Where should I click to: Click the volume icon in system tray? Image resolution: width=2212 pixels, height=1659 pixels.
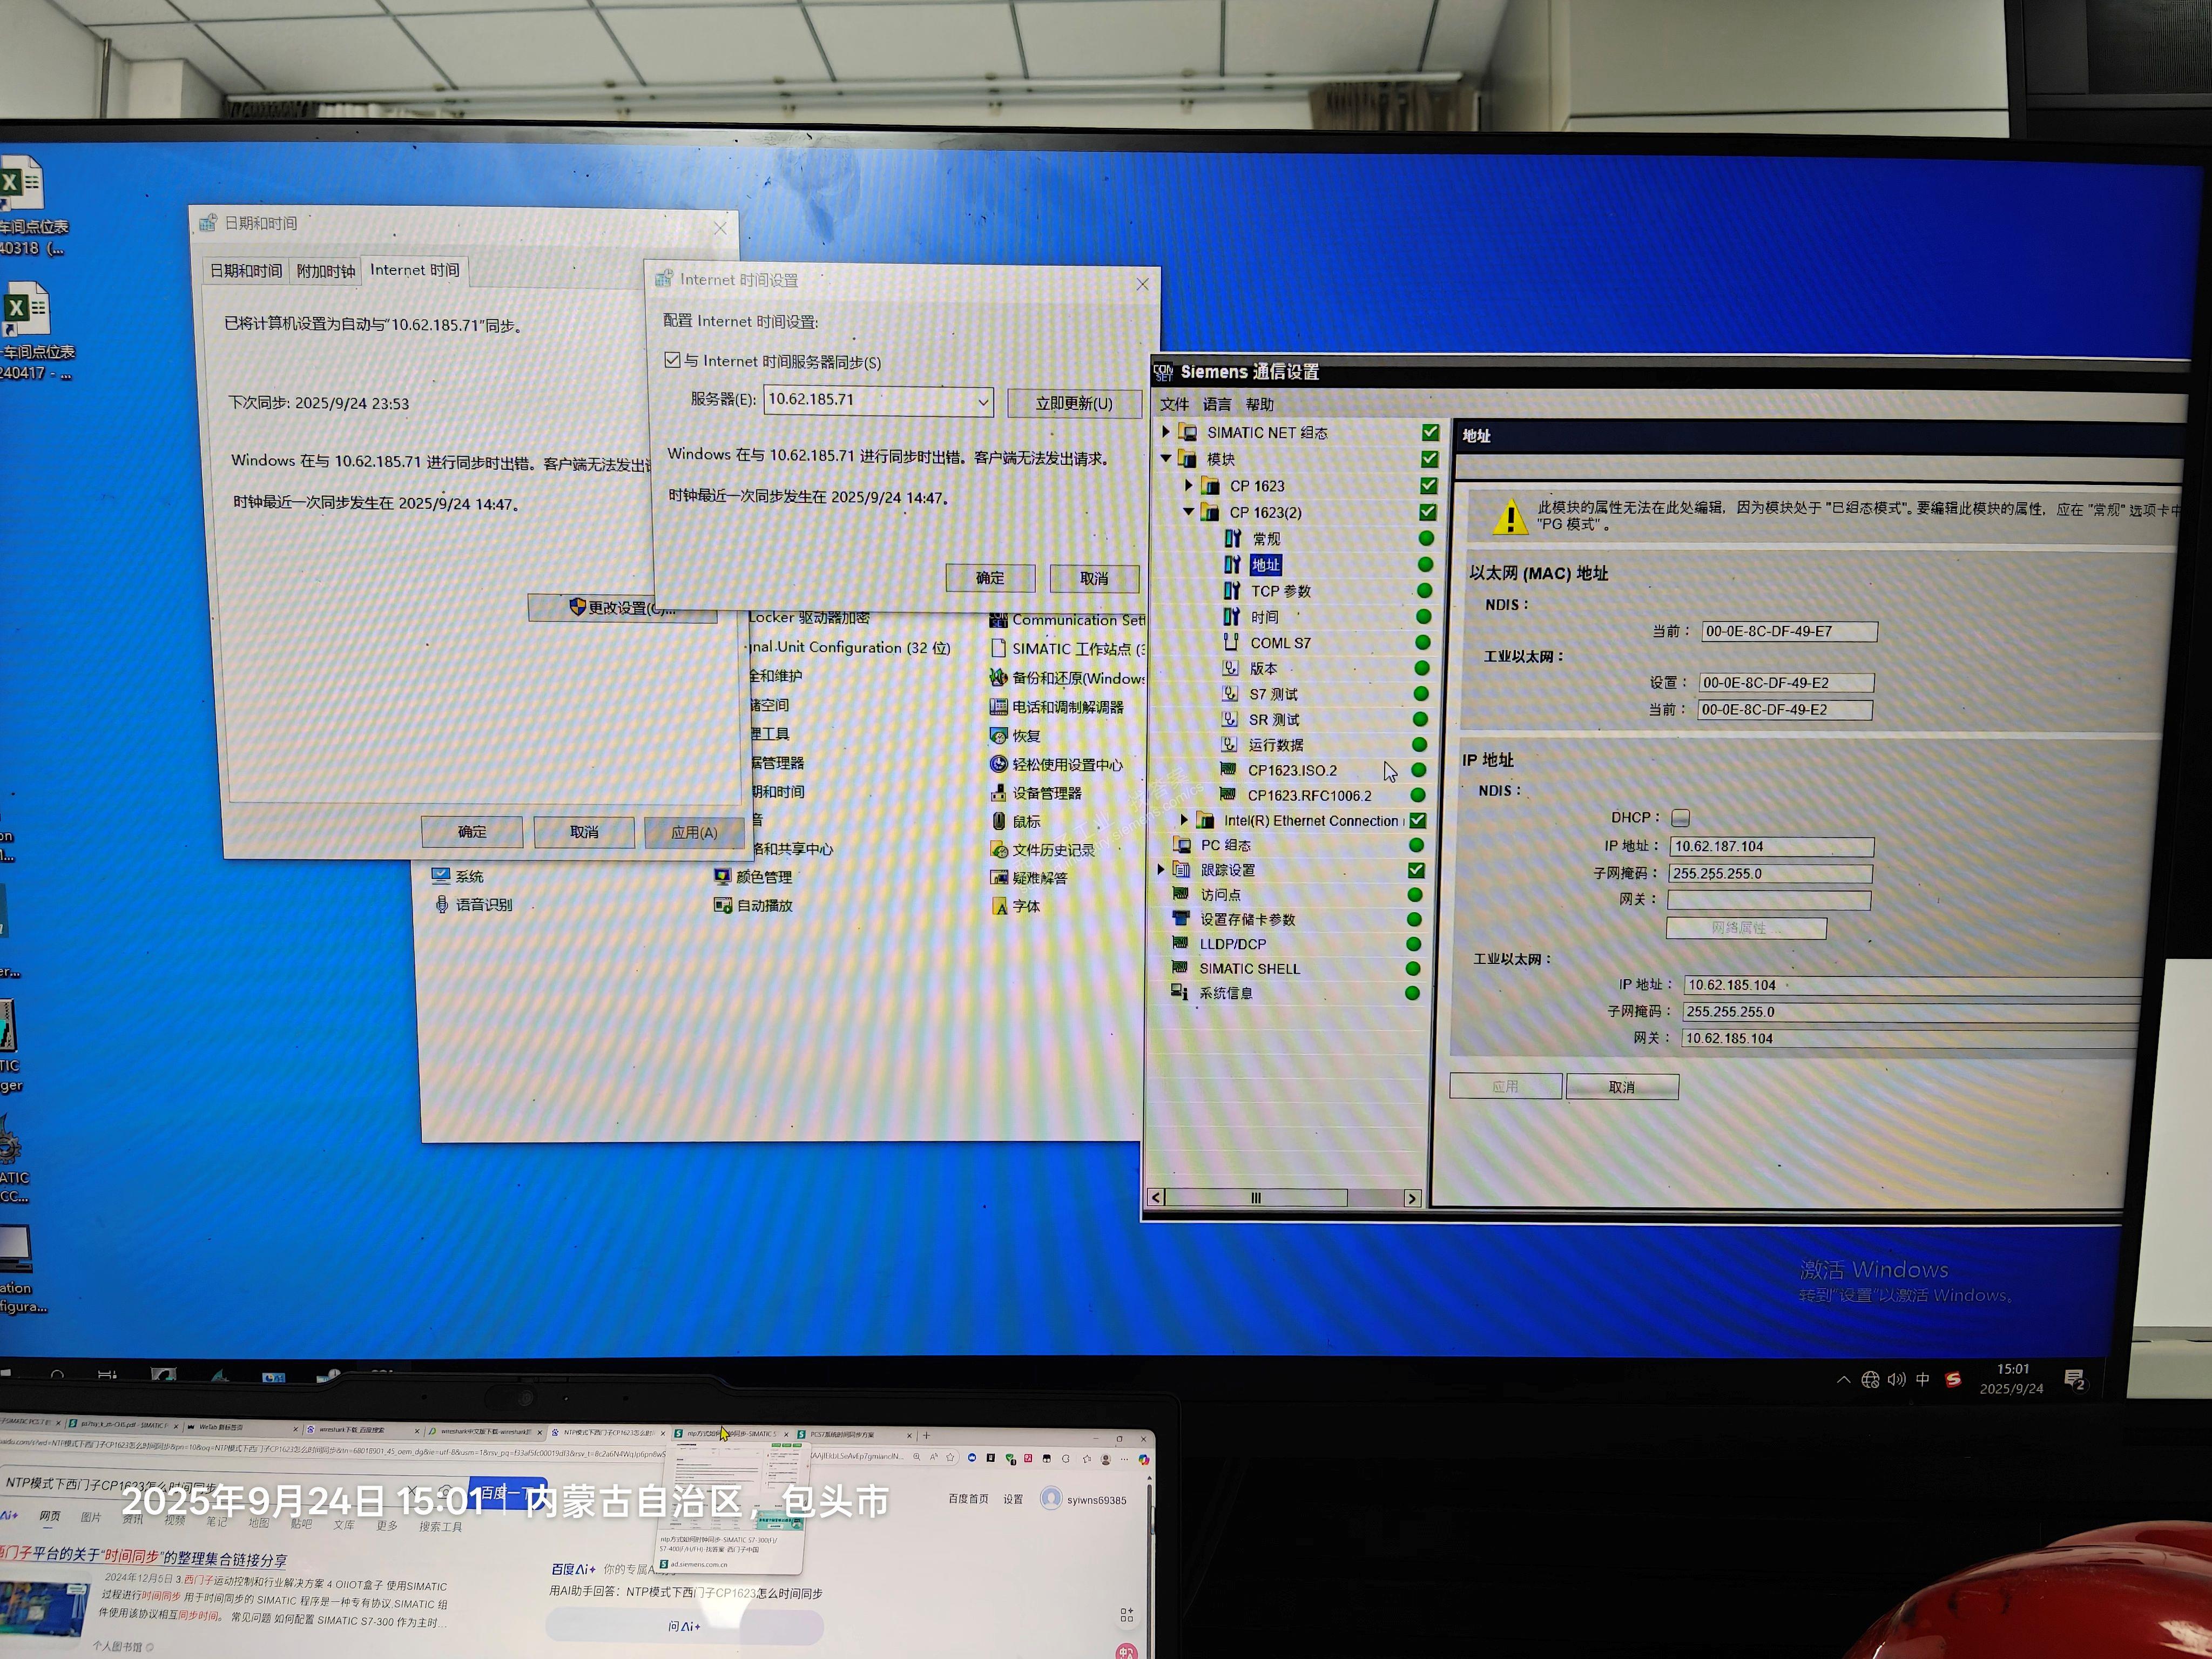point(1896,1380)
